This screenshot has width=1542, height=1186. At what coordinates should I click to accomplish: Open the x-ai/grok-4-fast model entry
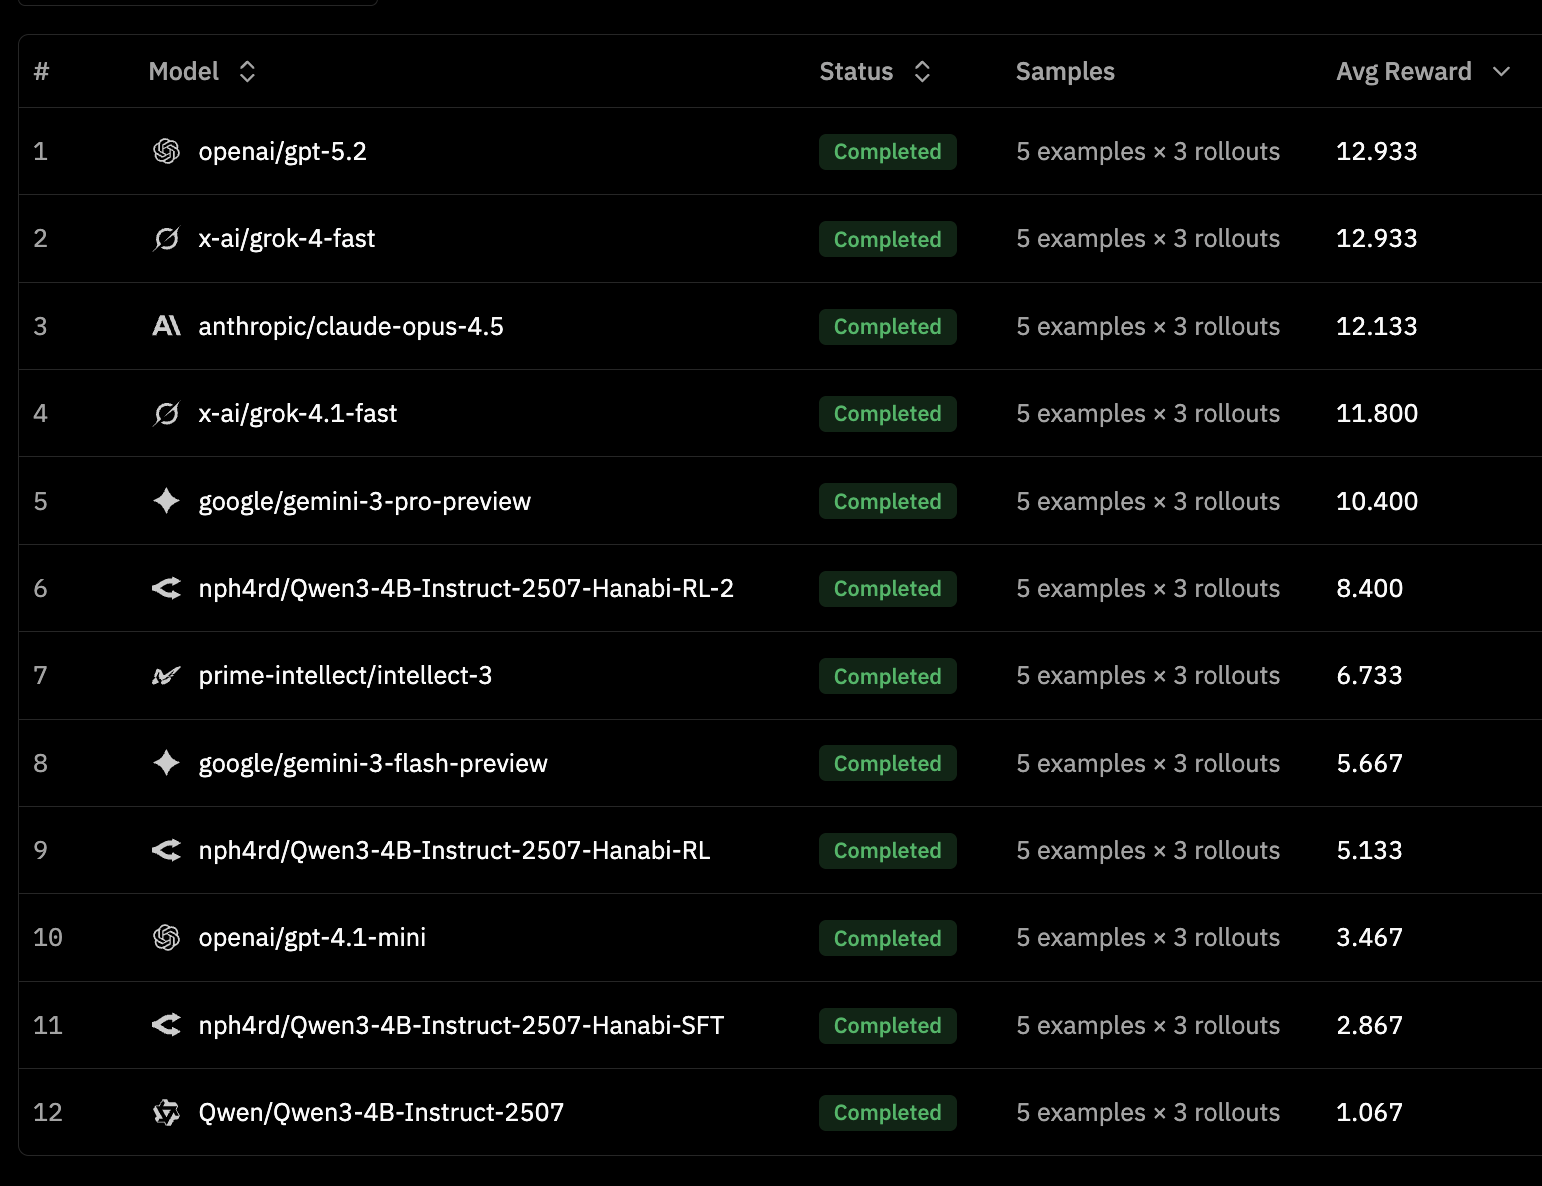click(287, 238)
